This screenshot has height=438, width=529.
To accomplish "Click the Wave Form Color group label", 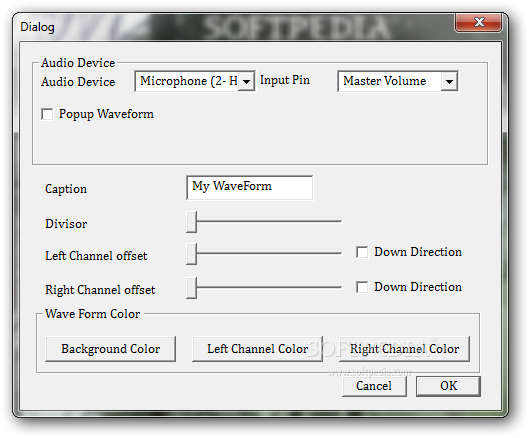I will click(x=92, y=314).
